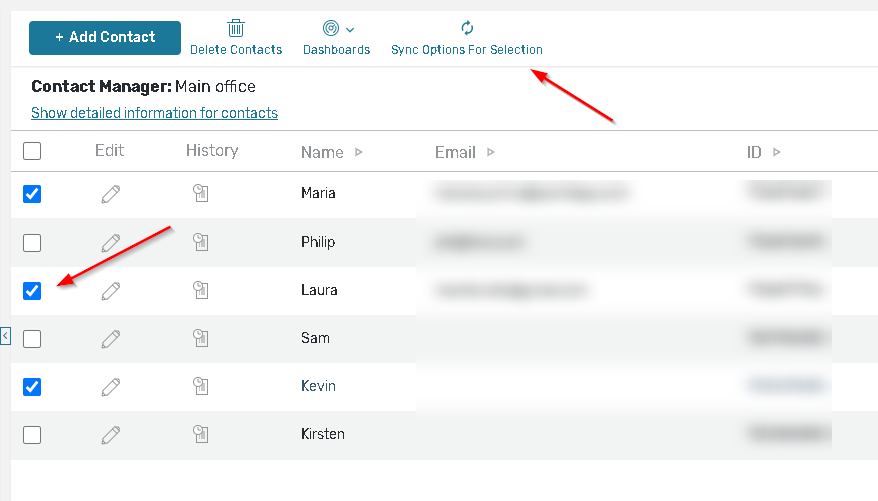Open the Kevin contact name
This screenshot has width=878, height=501.
coord(318,386)
